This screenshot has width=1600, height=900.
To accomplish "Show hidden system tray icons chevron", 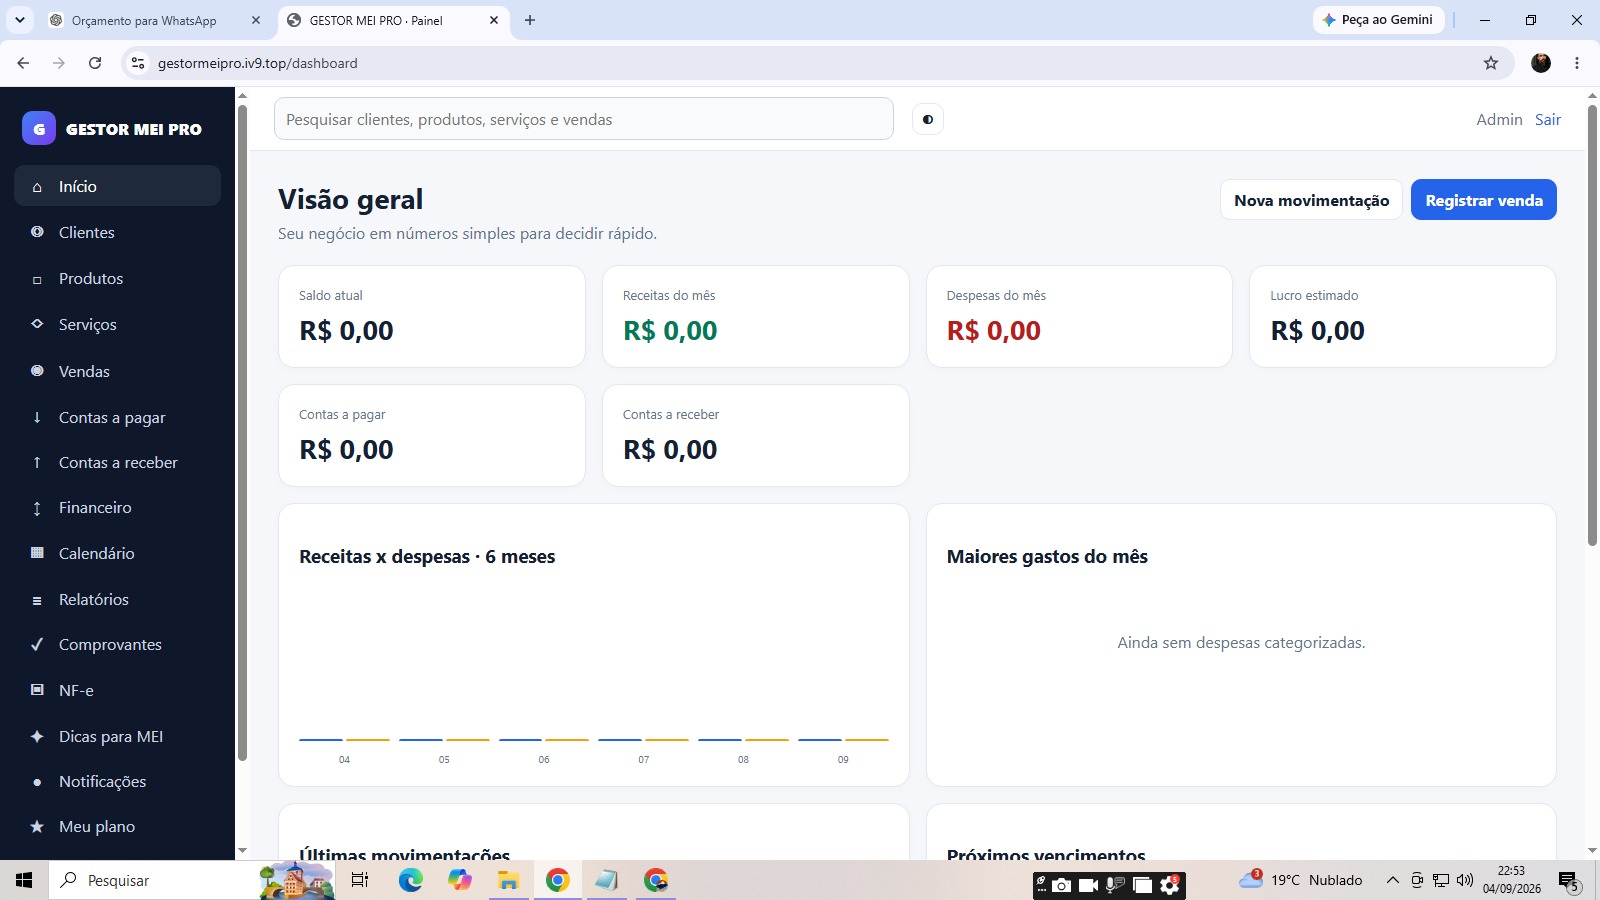I will (1392, 880).
